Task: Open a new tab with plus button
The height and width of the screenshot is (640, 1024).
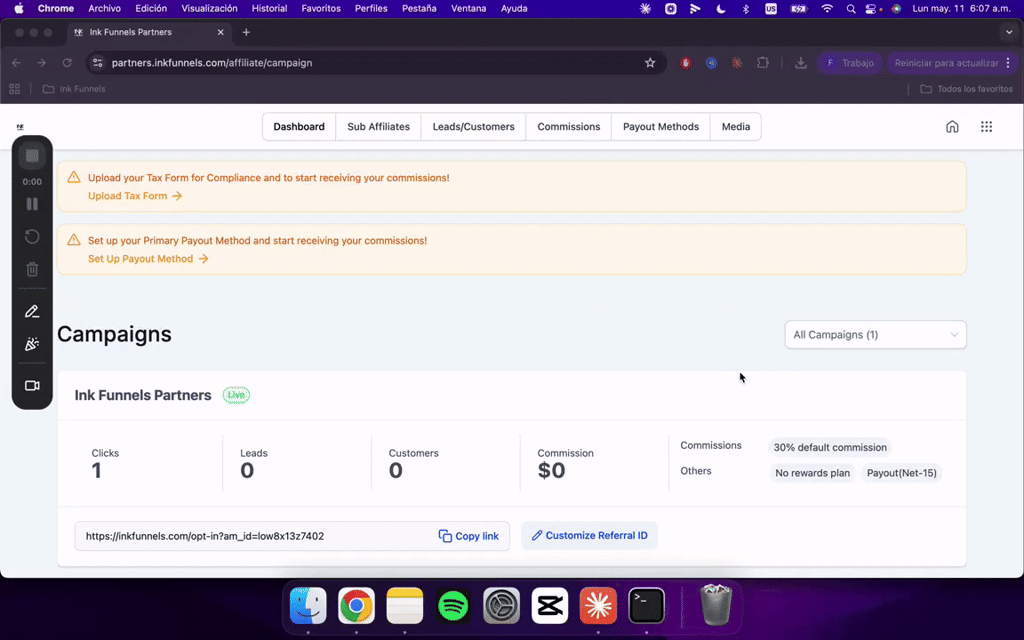Action: 246,32
